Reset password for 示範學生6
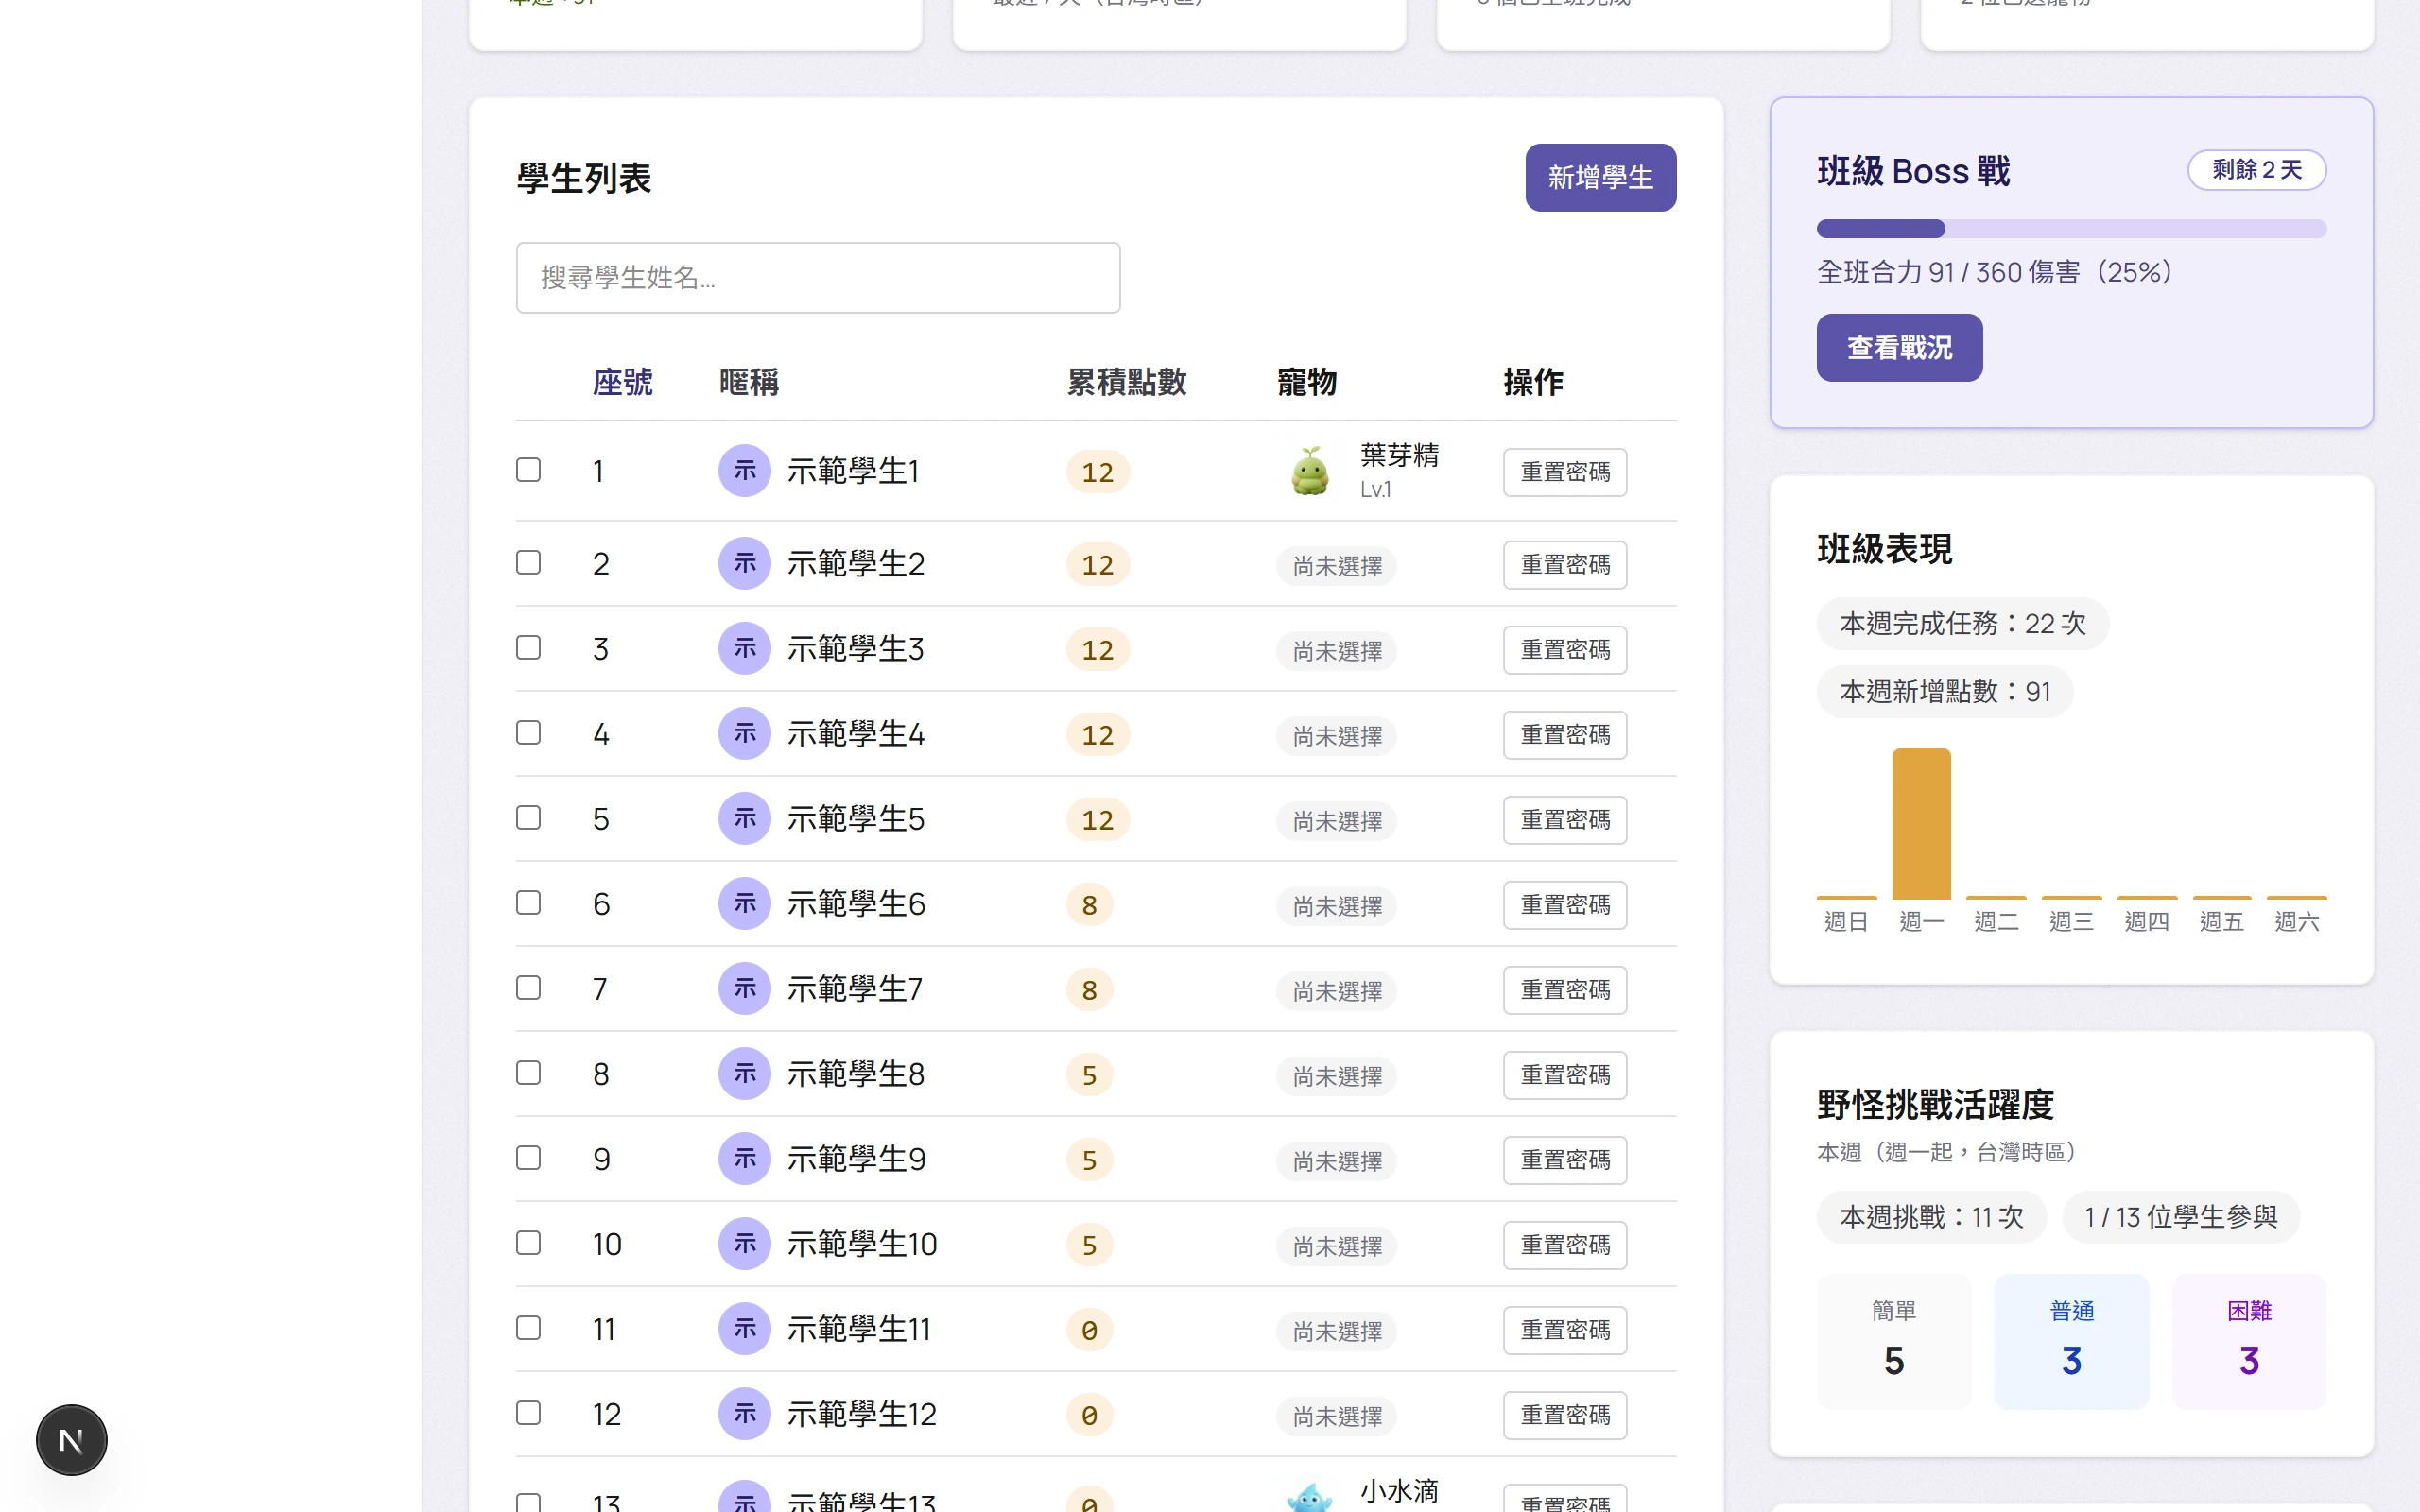The height and width of the screenshot is (1512, 2420). click(1564, 904)
